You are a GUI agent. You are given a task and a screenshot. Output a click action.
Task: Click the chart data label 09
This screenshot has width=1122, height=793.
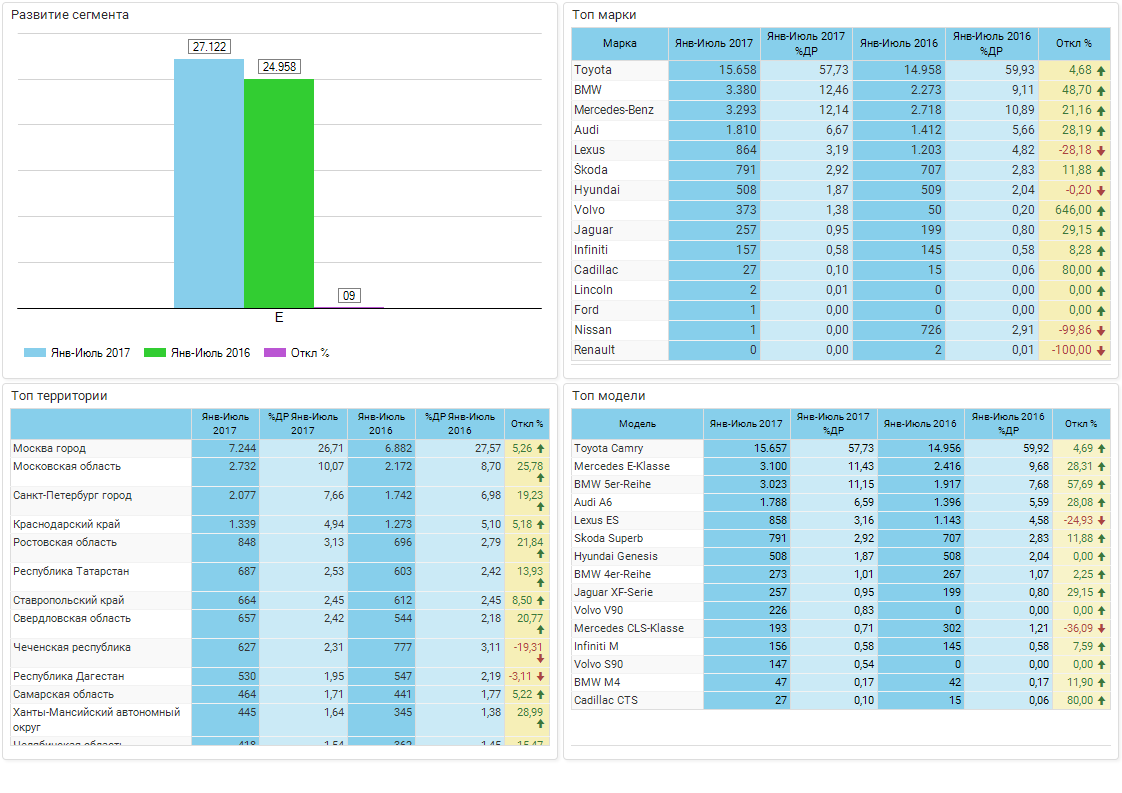[349, 296]
